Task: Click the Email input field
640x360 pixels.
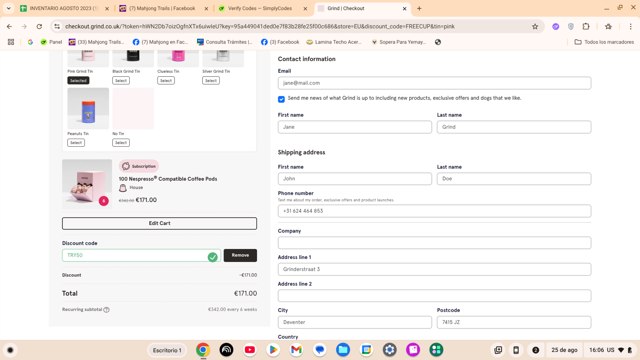Action: (434, 83)
